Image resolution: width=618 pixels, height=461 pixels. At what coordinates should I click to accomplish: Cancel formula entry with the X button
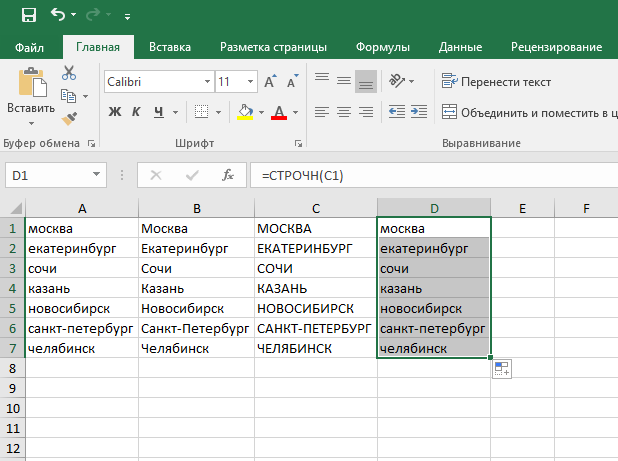156,175
